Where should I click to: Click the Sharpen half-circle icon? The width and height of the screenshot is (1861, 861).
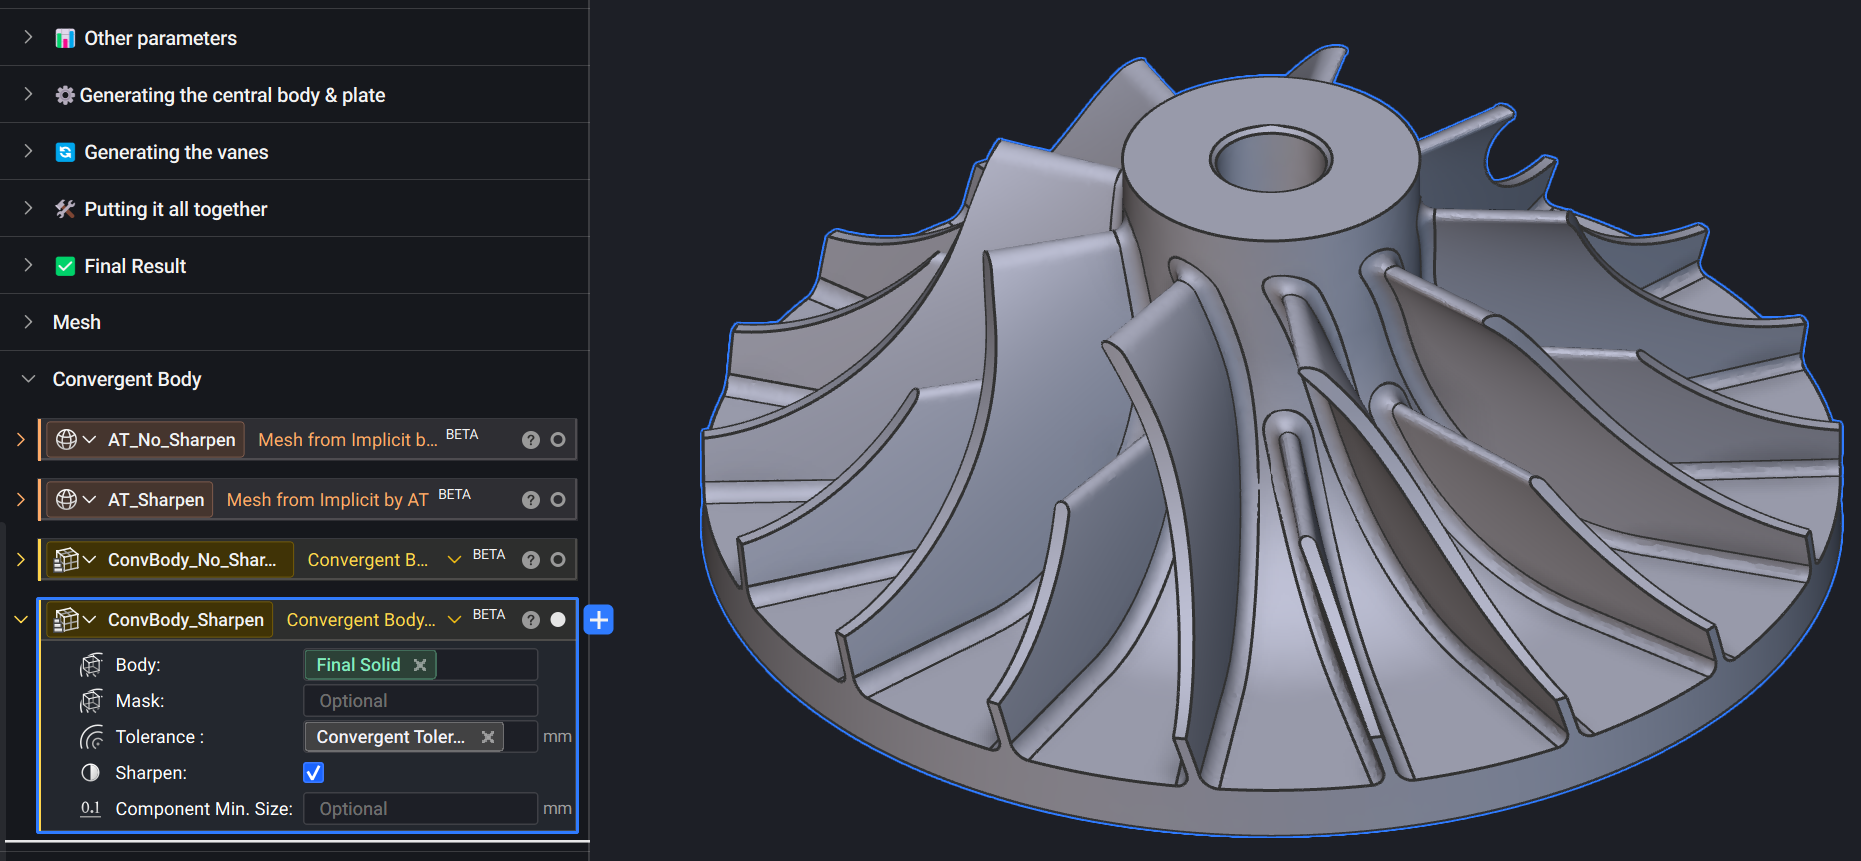(91, 773)
